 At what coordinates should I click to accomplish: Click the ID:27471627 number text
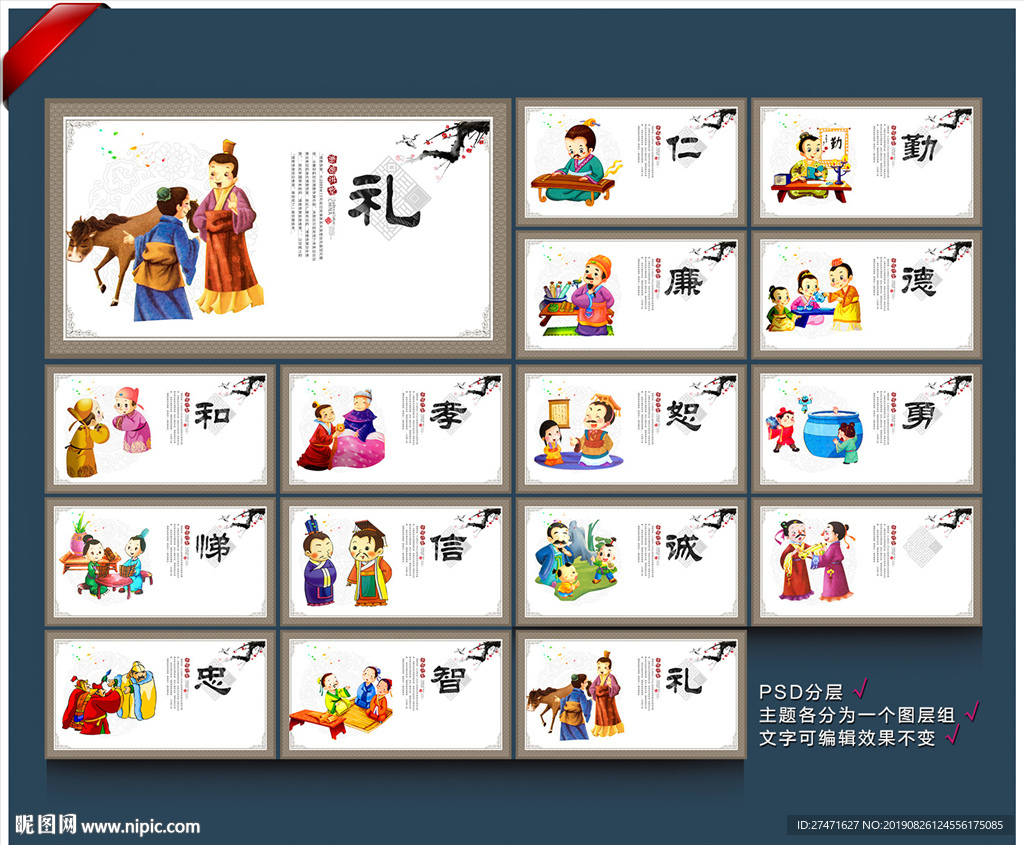point(828,825)
